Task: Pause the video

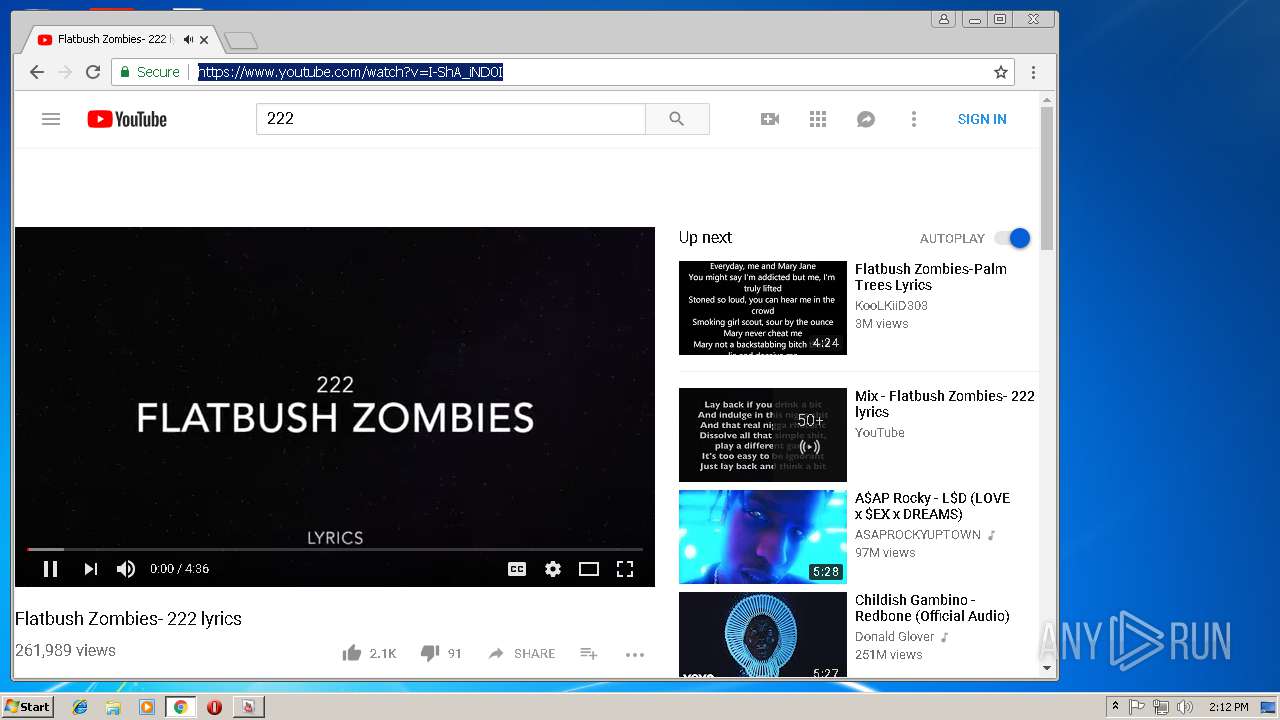Action: pyautogui.click(x=50, y=569)
